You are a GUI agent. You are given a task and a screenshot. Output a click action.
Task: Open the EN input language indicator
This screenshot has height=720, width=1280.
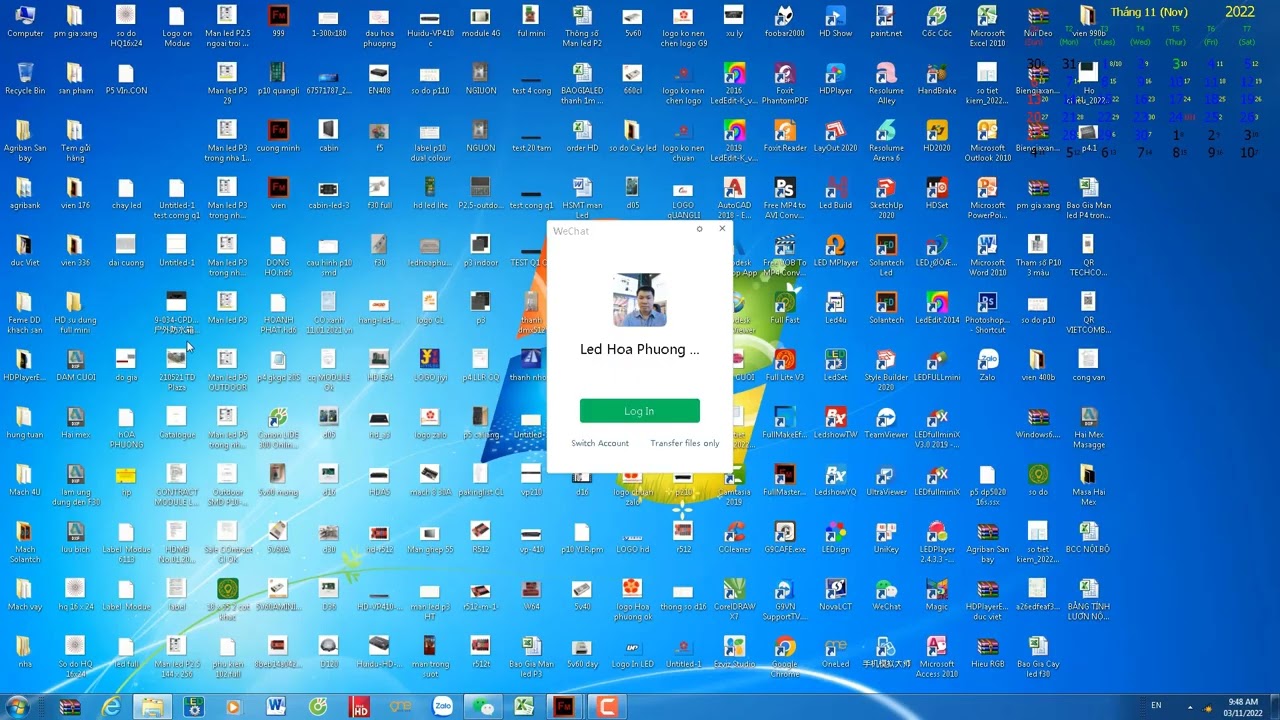(1156, 705)
